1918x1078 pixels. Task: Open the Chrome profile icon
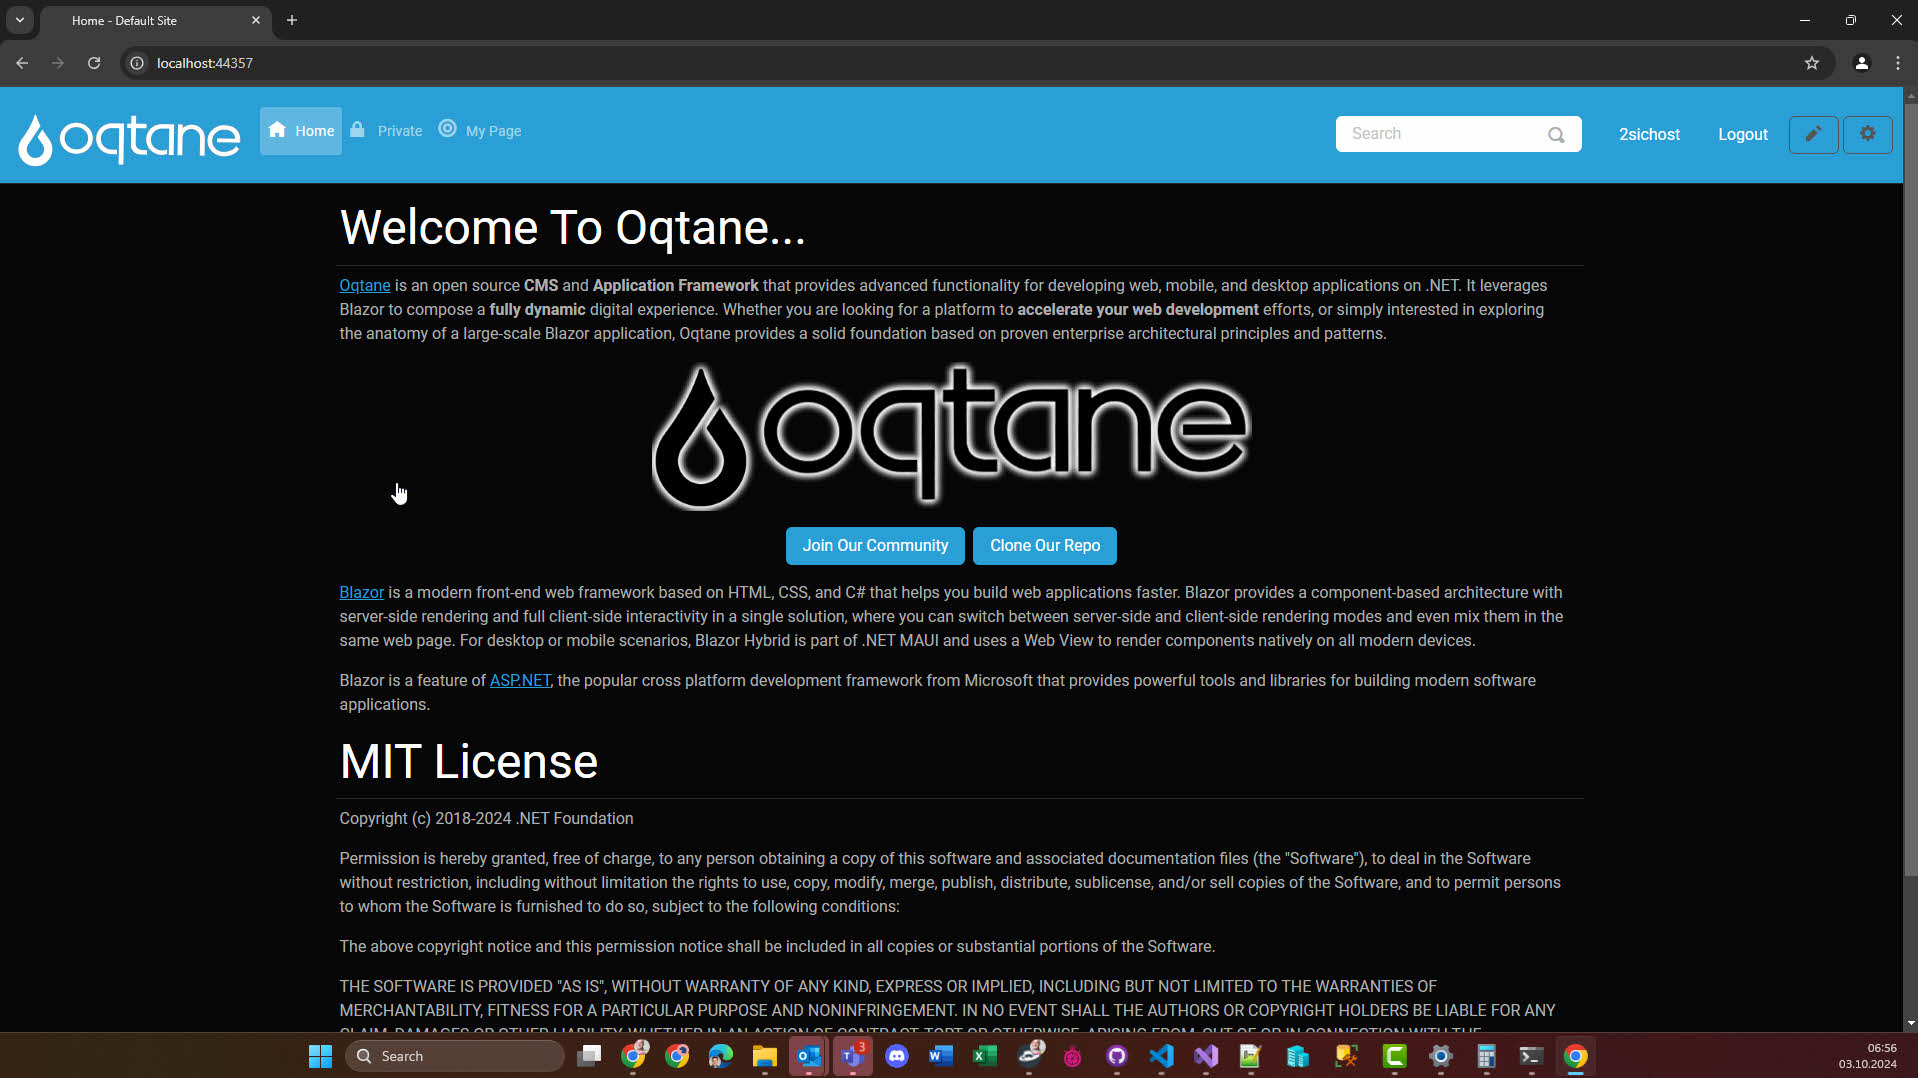point(1861,63)
